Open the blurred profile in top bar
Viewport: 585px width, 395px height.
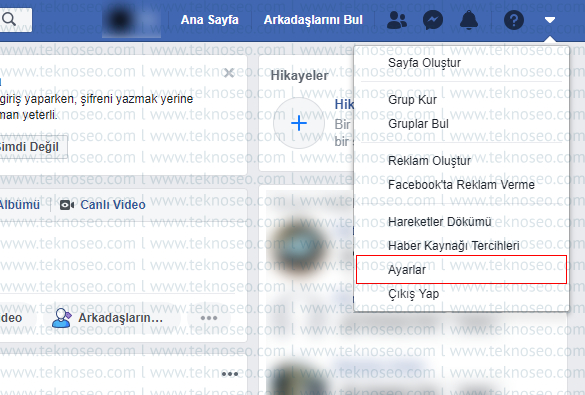click(131, 20)
